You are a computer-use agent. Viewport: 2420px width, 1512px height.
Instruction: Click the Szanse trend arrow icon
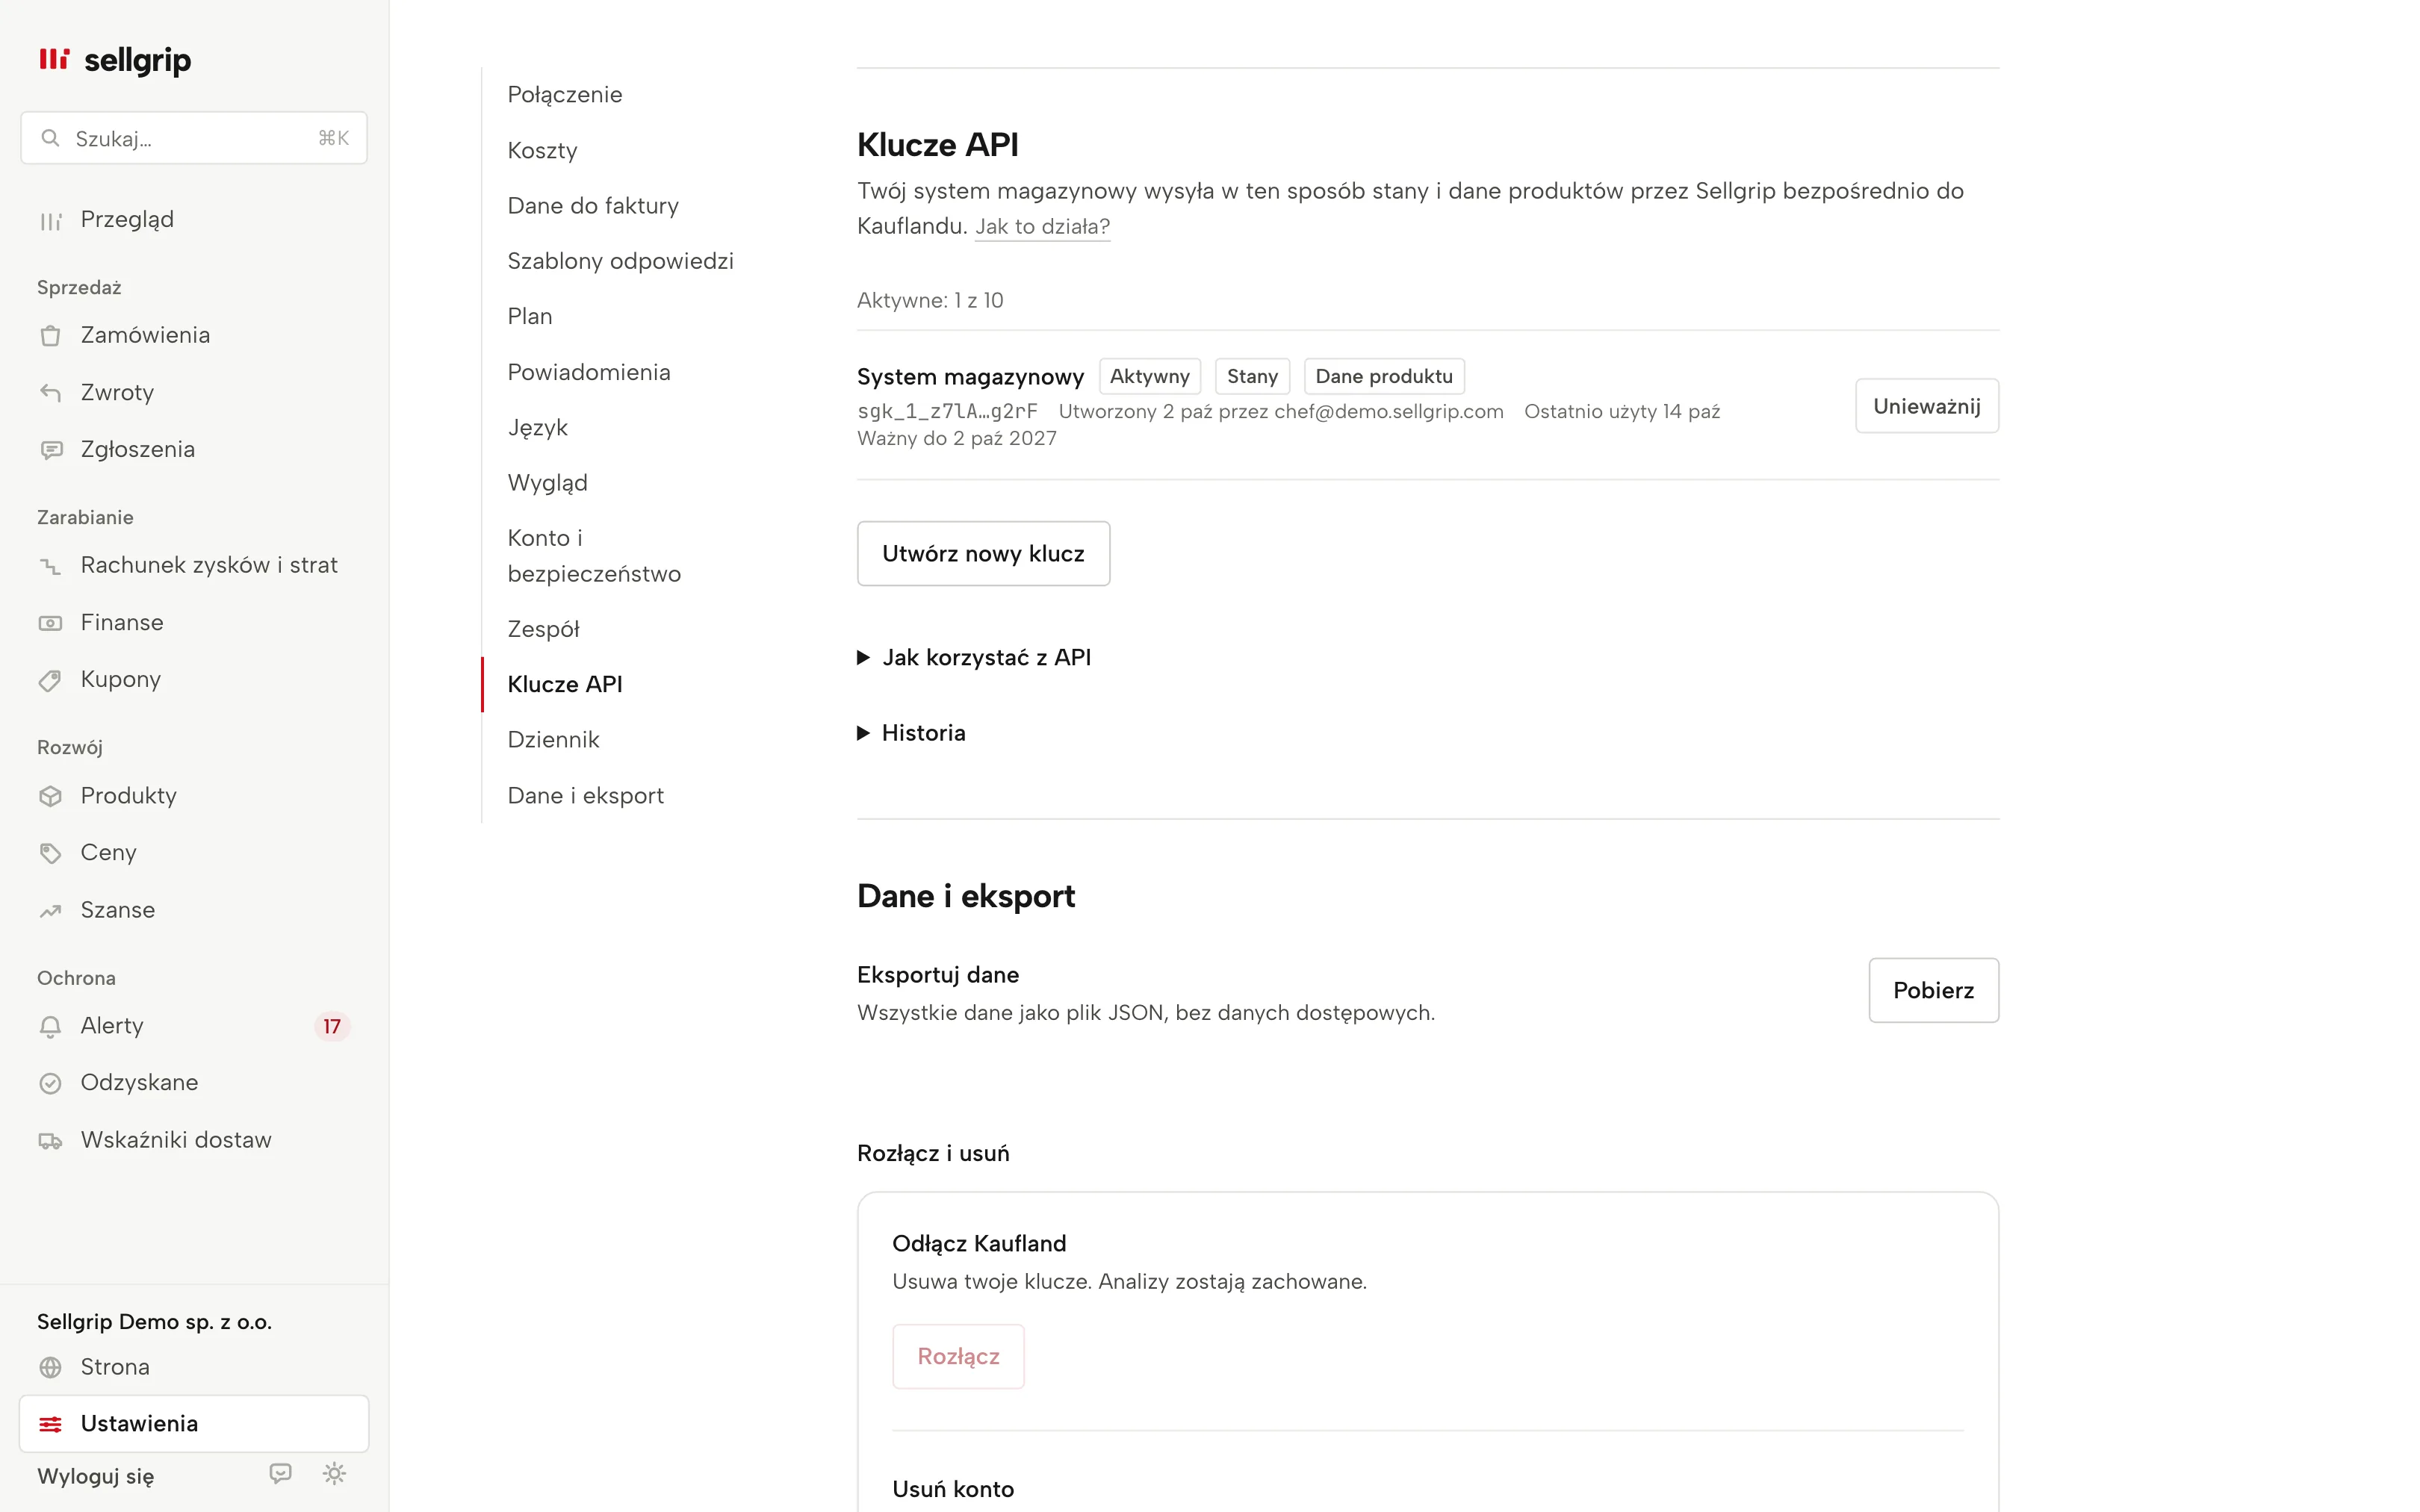pyautogui.click(x=50, y=910)
